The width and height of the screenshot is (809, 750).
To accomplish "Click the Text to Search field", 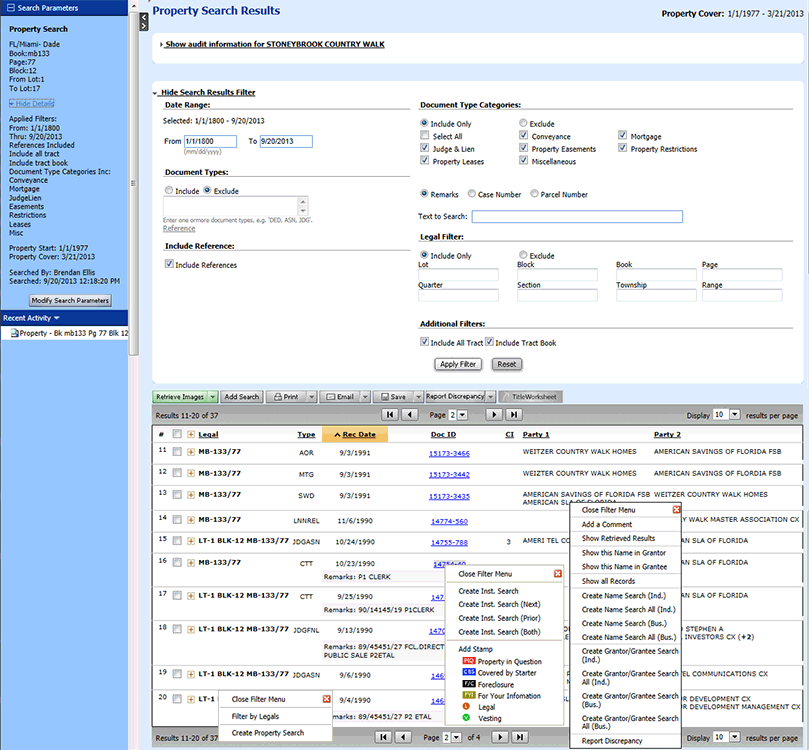I will (577, 216).
